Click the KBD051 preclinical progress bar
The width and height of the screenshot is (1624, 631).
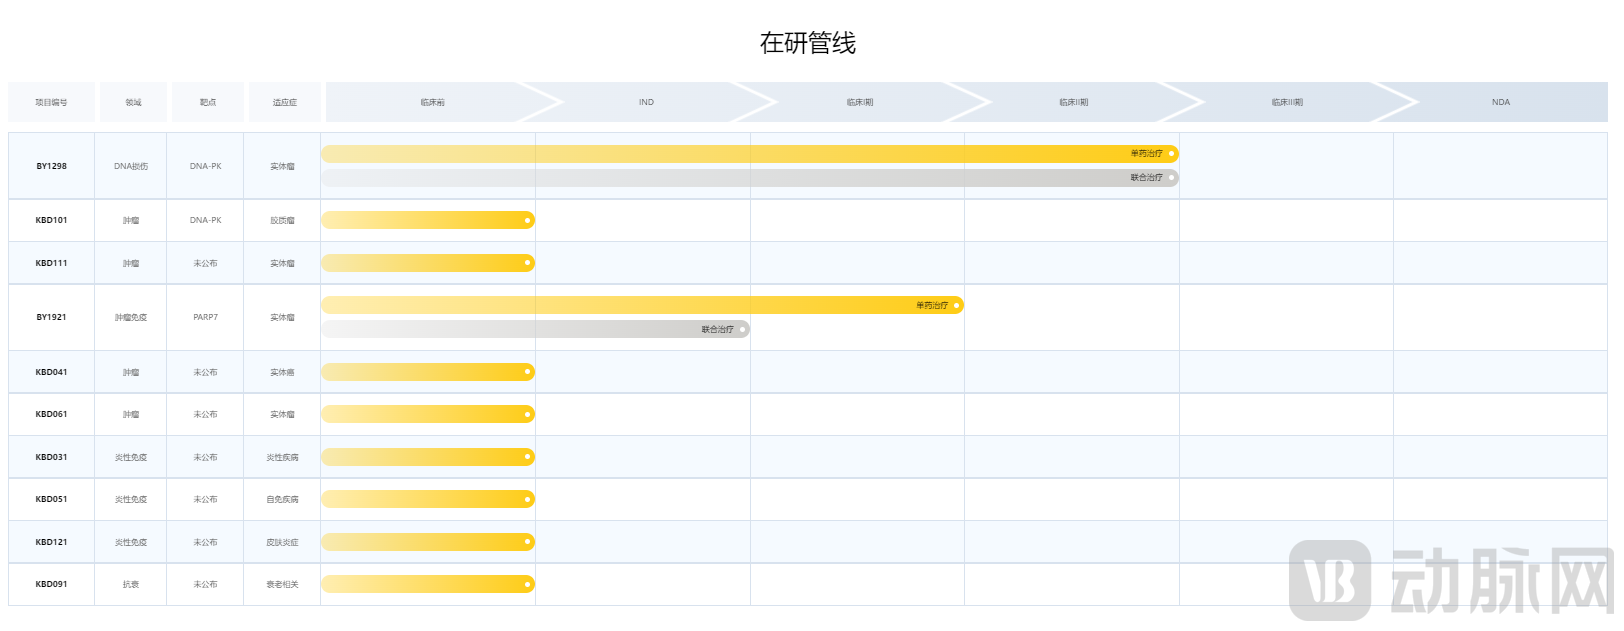(428, 499)
